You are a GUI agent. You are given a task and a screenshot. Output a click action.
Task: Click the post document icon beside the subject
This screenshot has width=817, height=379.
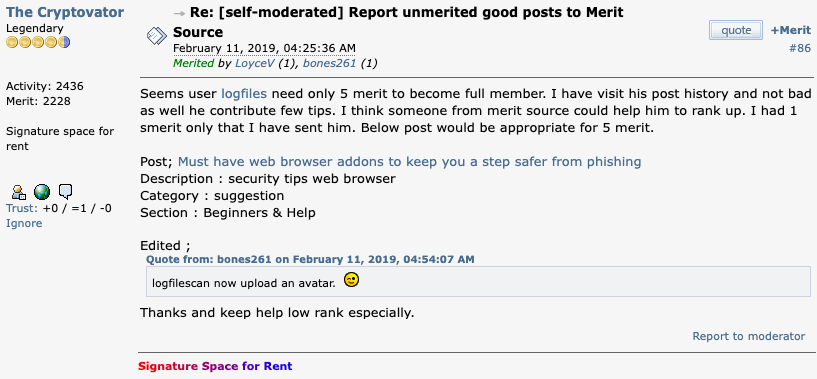pyautogui.click(x=156, y=36)
